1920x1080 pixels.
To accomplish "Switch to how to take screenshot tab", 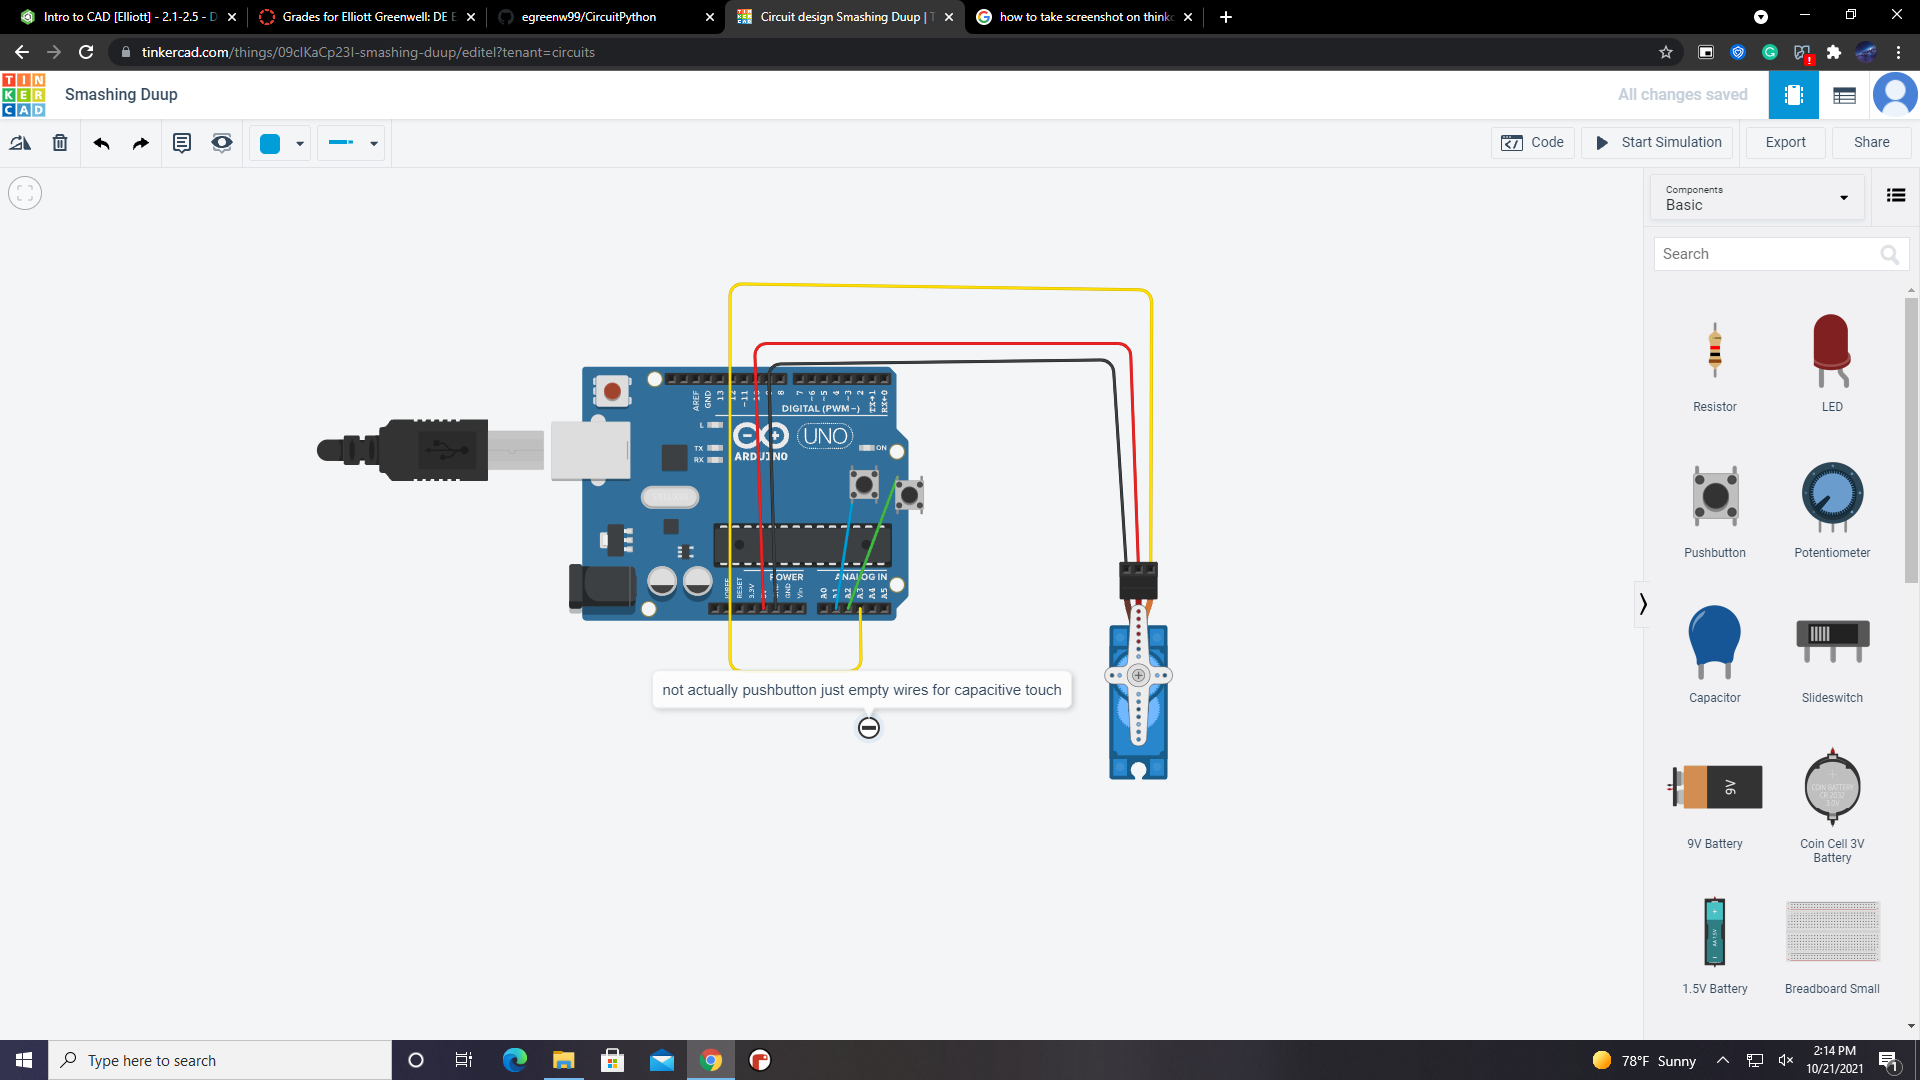I will (1084, 17).
